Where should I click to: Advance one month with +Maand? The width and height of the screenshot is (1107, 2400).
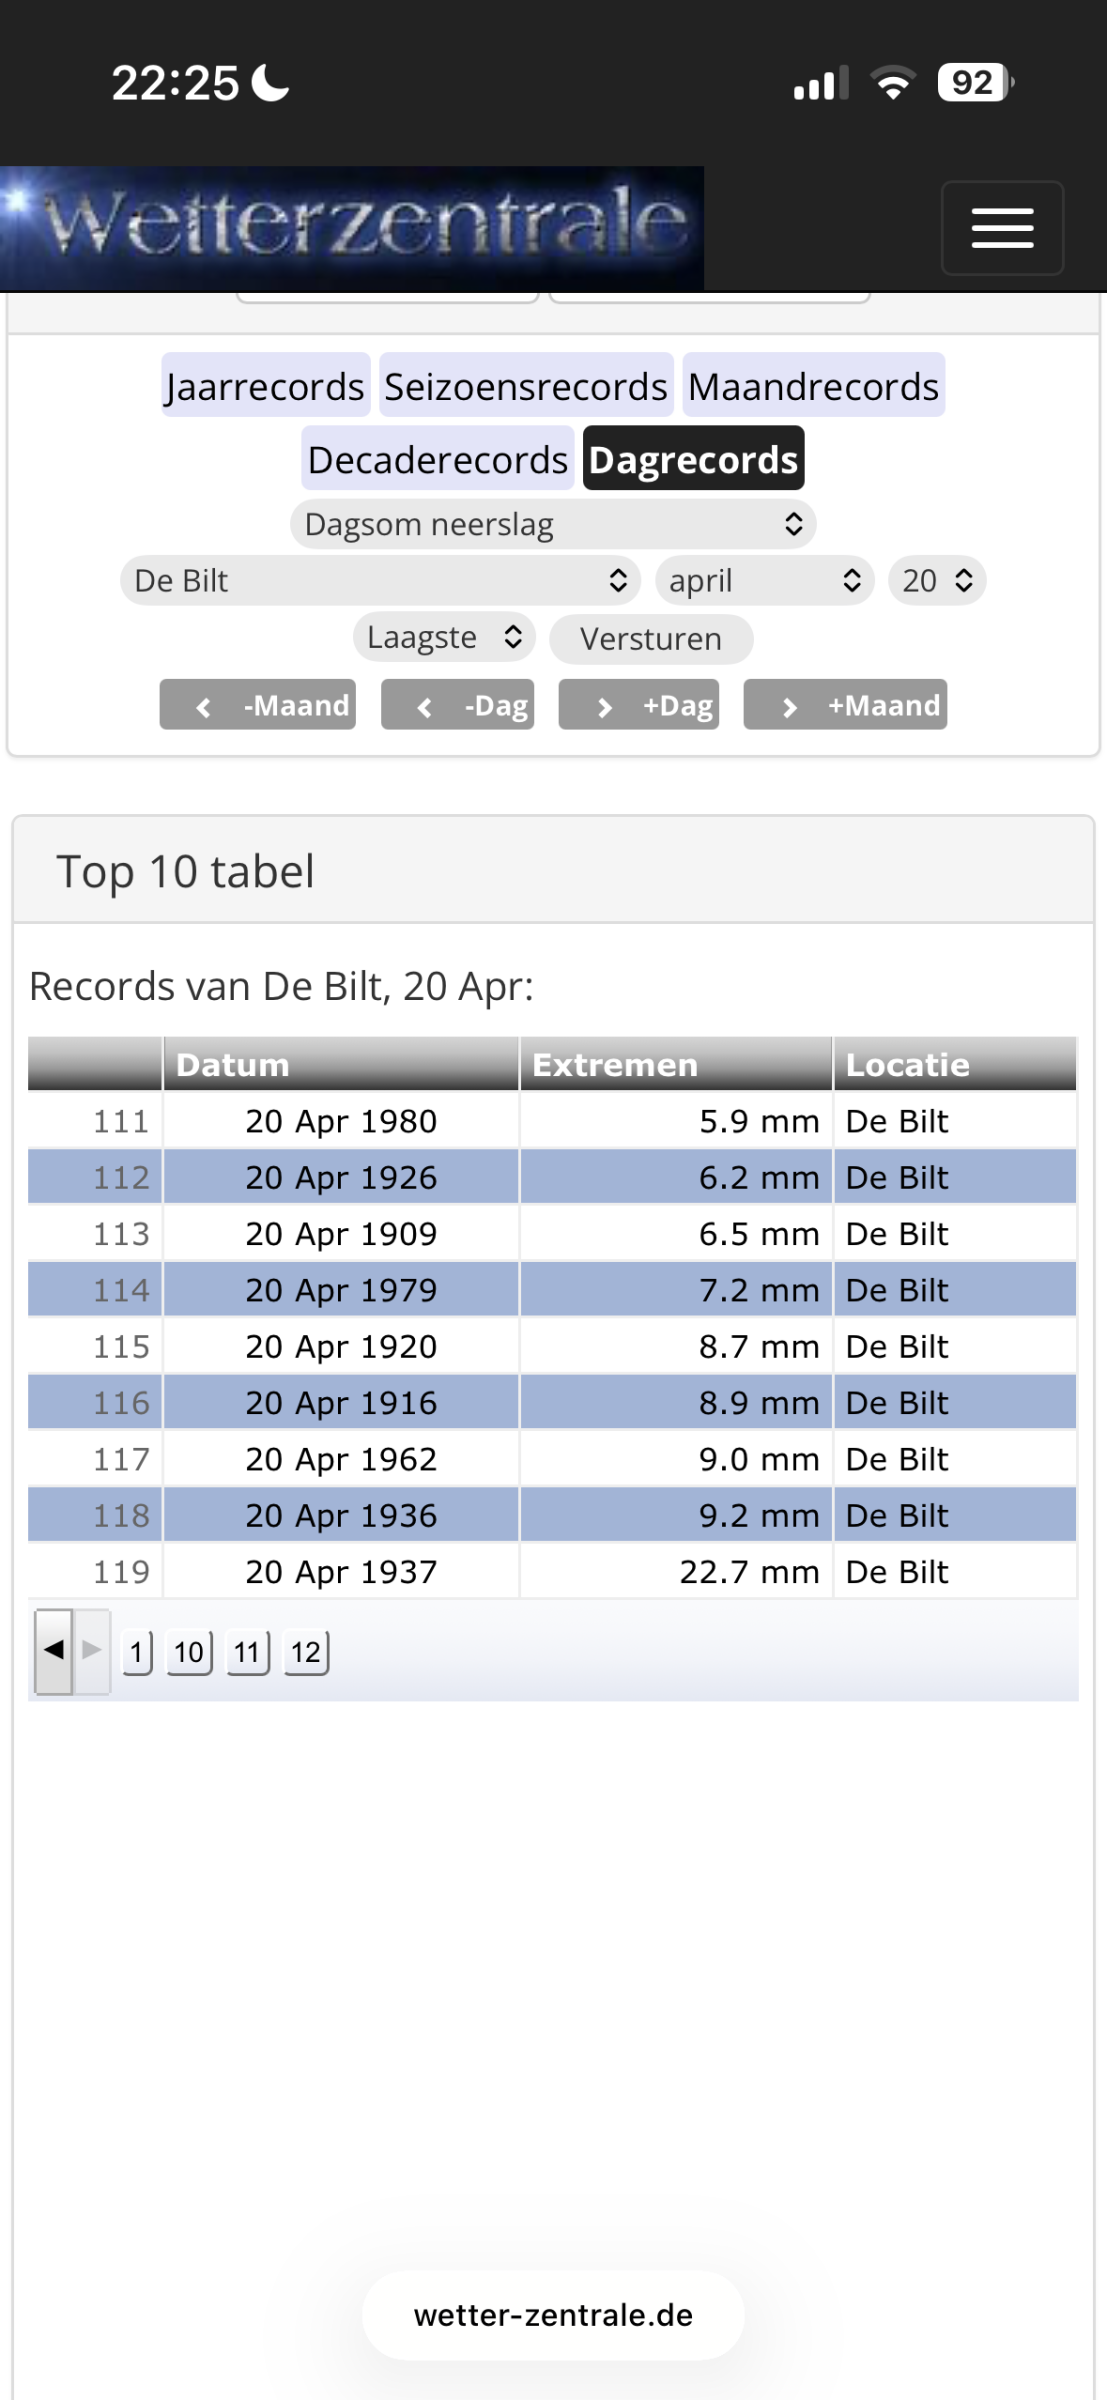coord(845,705)
